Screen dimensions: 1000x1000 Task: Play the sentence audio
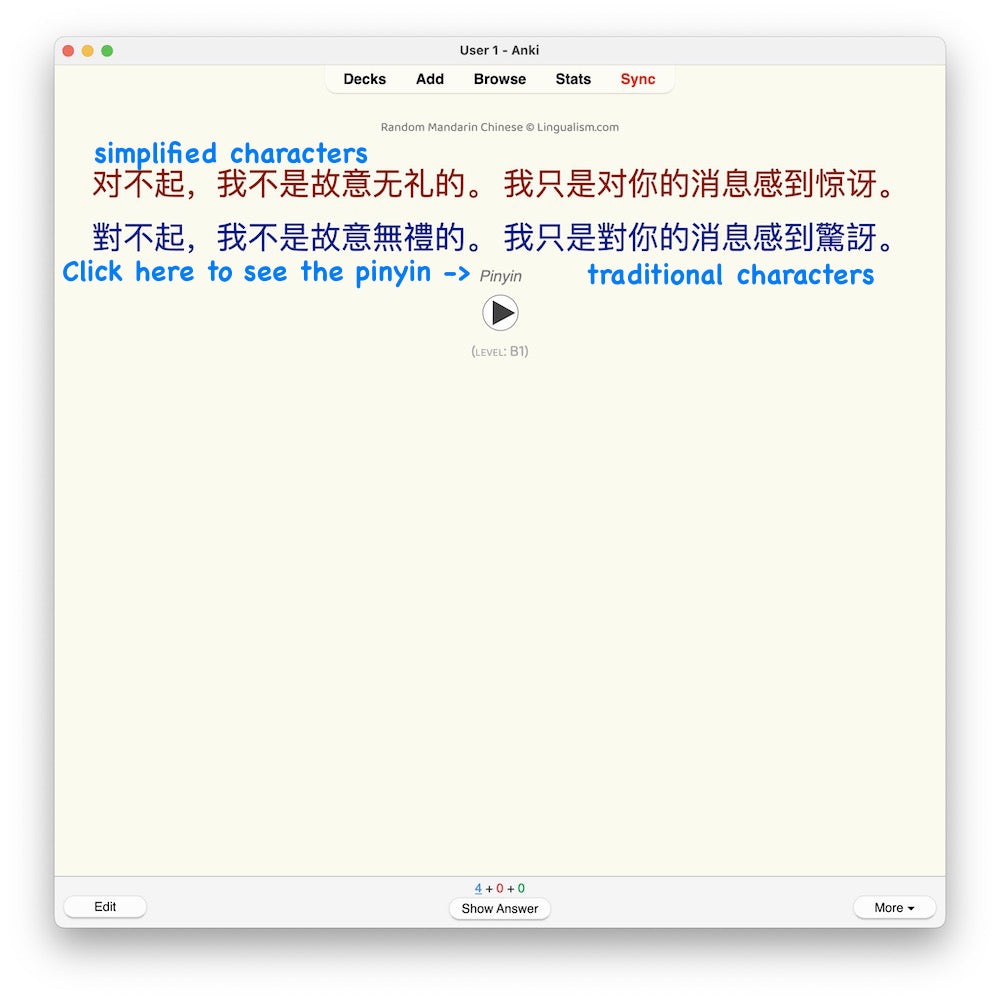coord(500,313)
